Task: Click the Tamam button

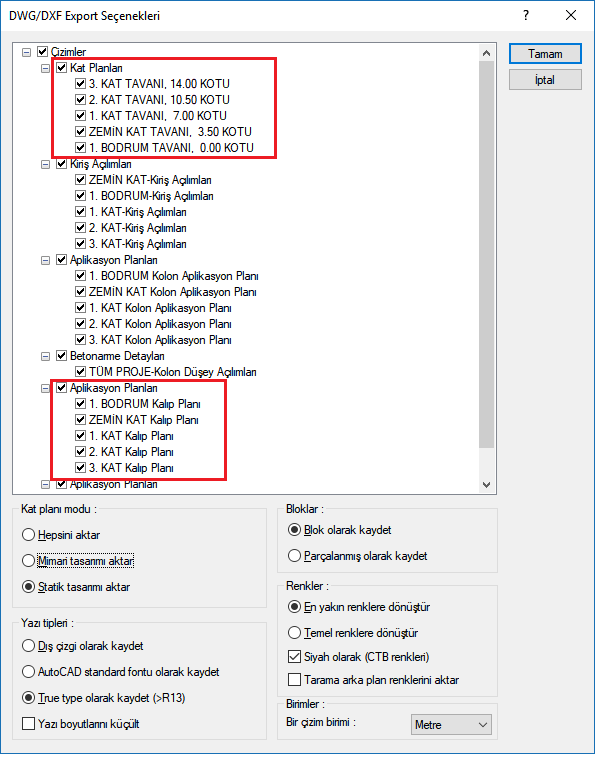Action: 545,54
